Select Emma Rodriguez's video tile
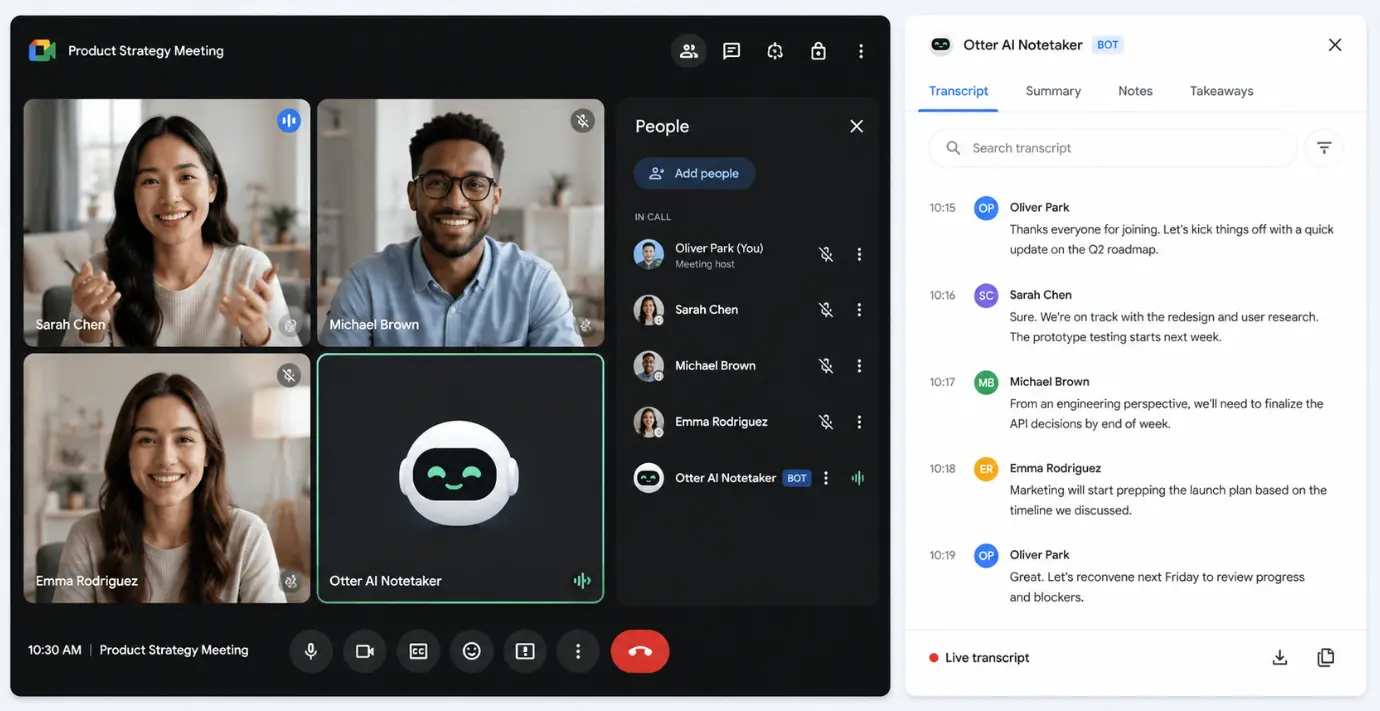The width and height of the screenshot is (1380, 711). (166, 478)
